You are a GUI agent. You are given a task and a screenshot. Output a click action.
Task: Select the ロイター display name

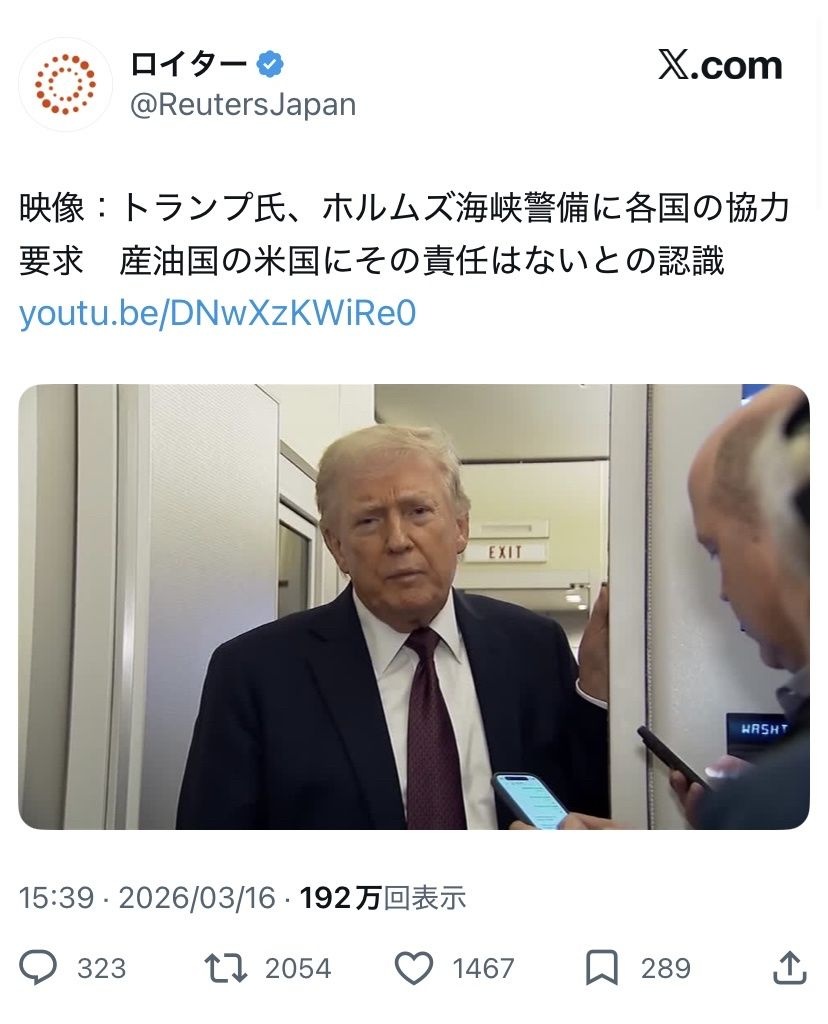189,64
